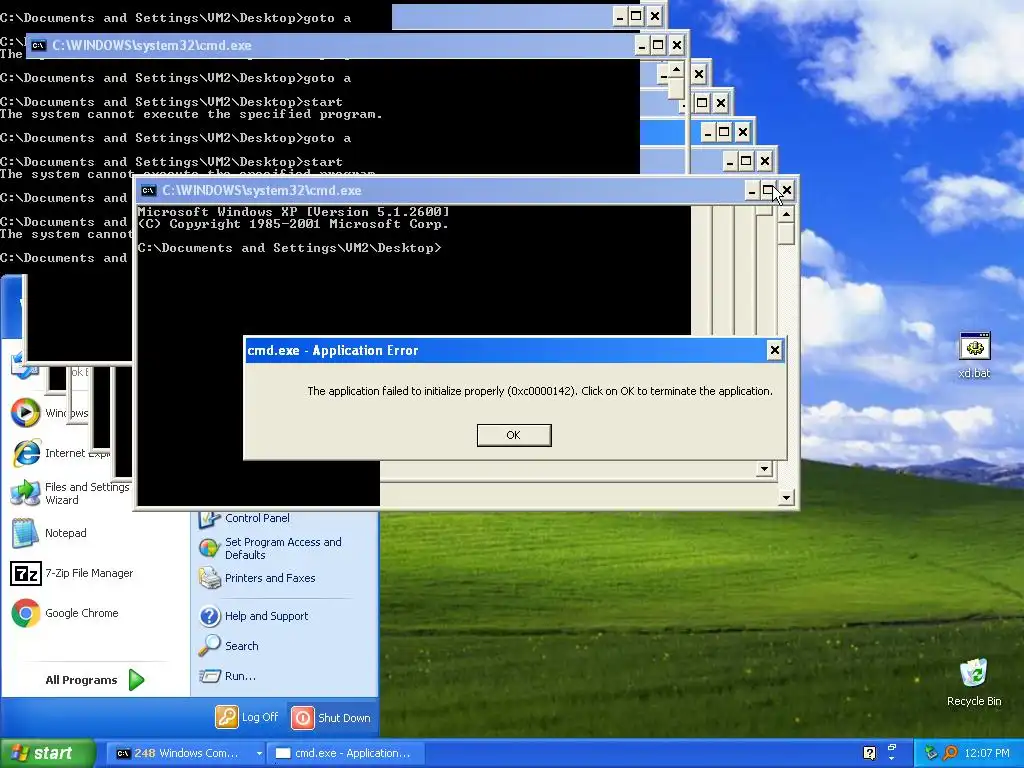
Task: Open 7-Zip File Manager from Start menu
Action: [x=72, y=573]
